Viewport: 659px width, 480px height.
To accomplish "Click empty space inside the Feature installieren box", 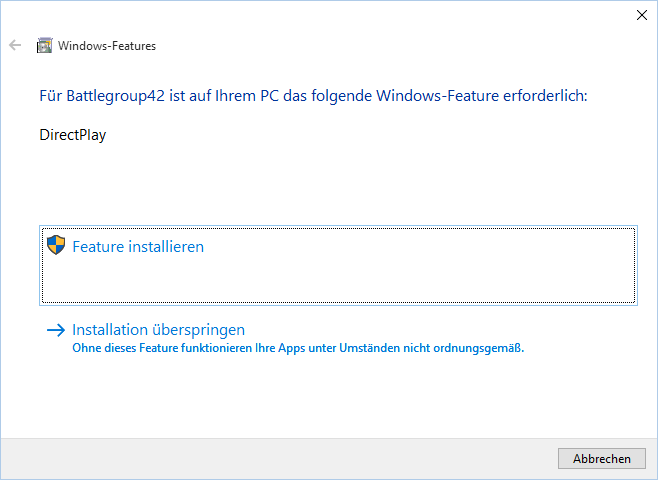I will point(378,277).
